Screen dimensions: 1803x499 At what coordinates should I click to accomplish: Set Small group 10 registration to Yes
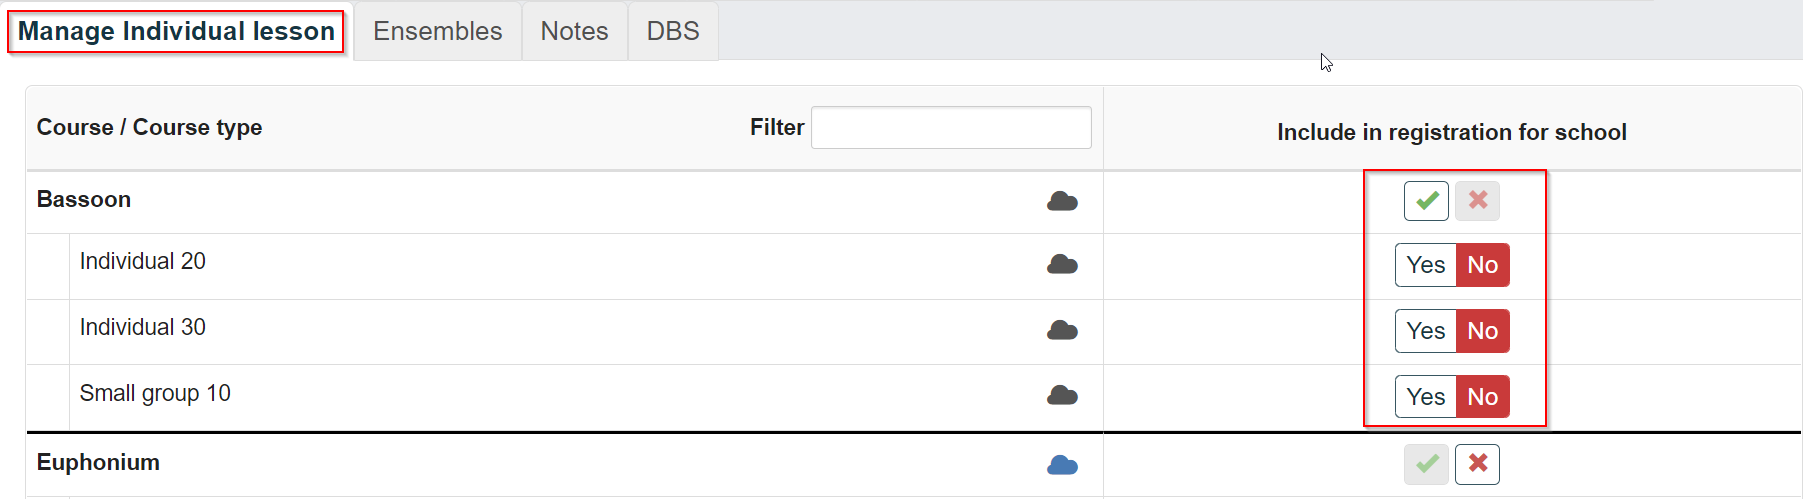pyautogui.click(x=1426, y=397)
